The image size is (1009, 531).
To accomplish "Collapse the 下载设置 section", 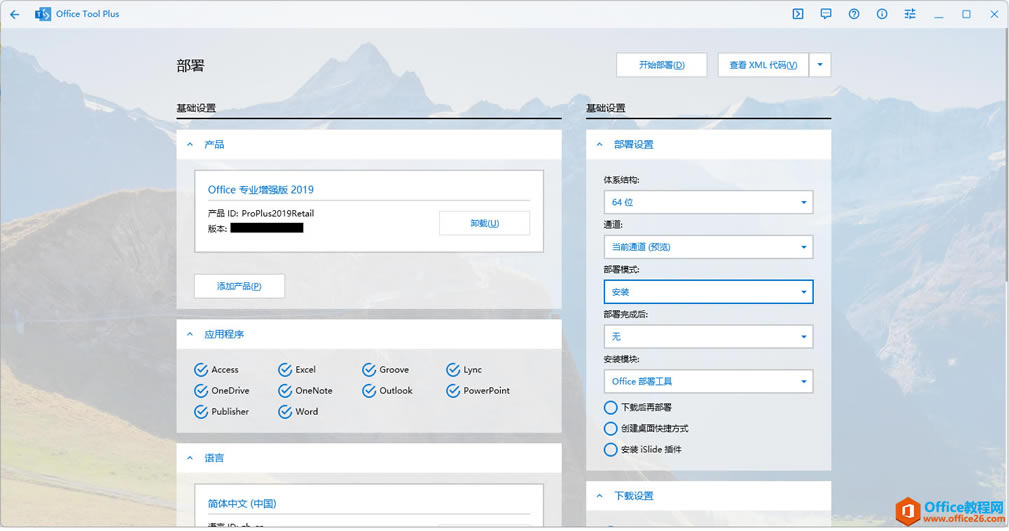I will (600, 496).
